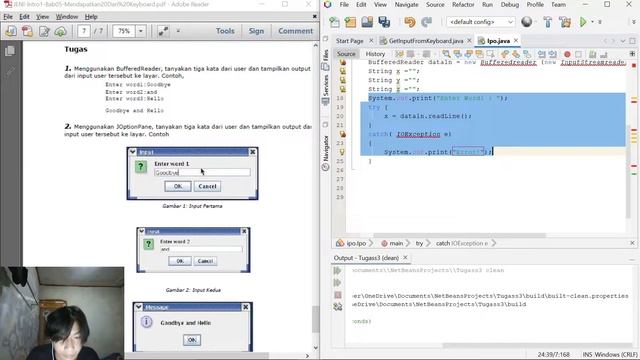Click the Undo arrow in NetBeans toolbar
Viewport: 640px width, 360px height.
[x=409, y=22]
